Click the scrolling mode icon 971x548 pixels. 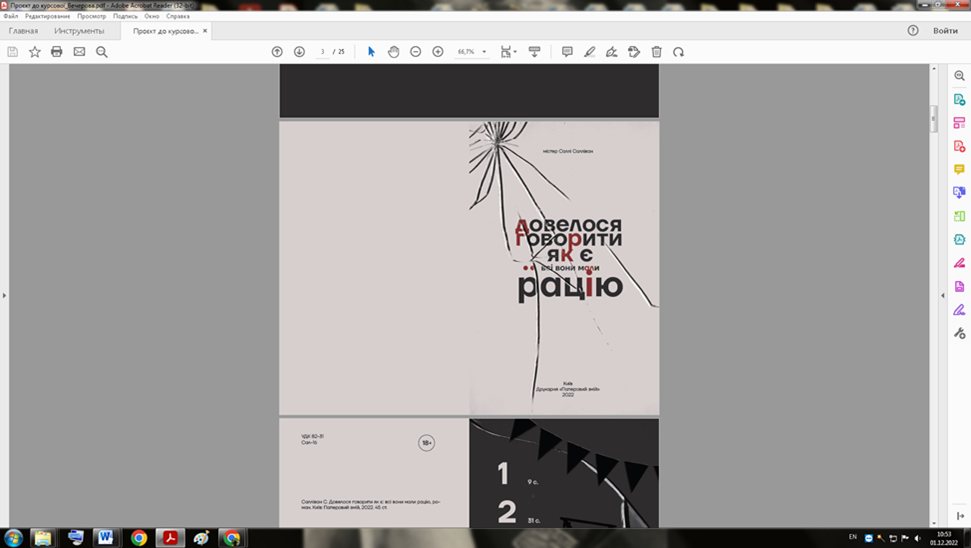534,52
